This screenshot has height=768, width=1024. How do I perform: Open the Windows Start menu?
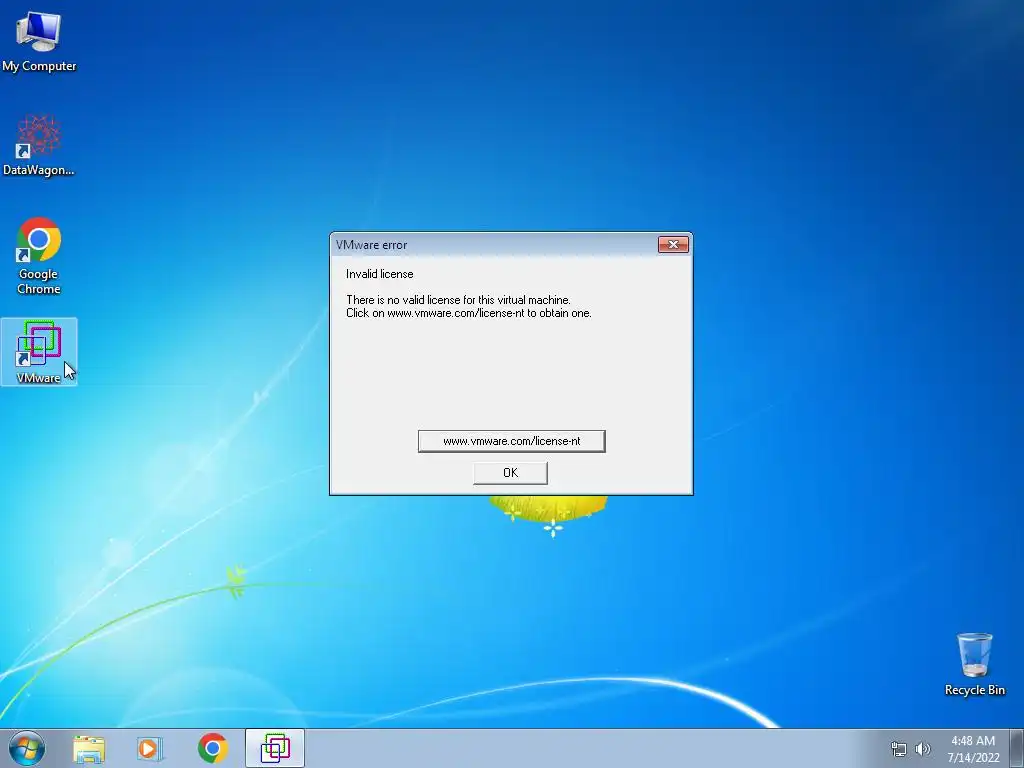click(27, 748)
